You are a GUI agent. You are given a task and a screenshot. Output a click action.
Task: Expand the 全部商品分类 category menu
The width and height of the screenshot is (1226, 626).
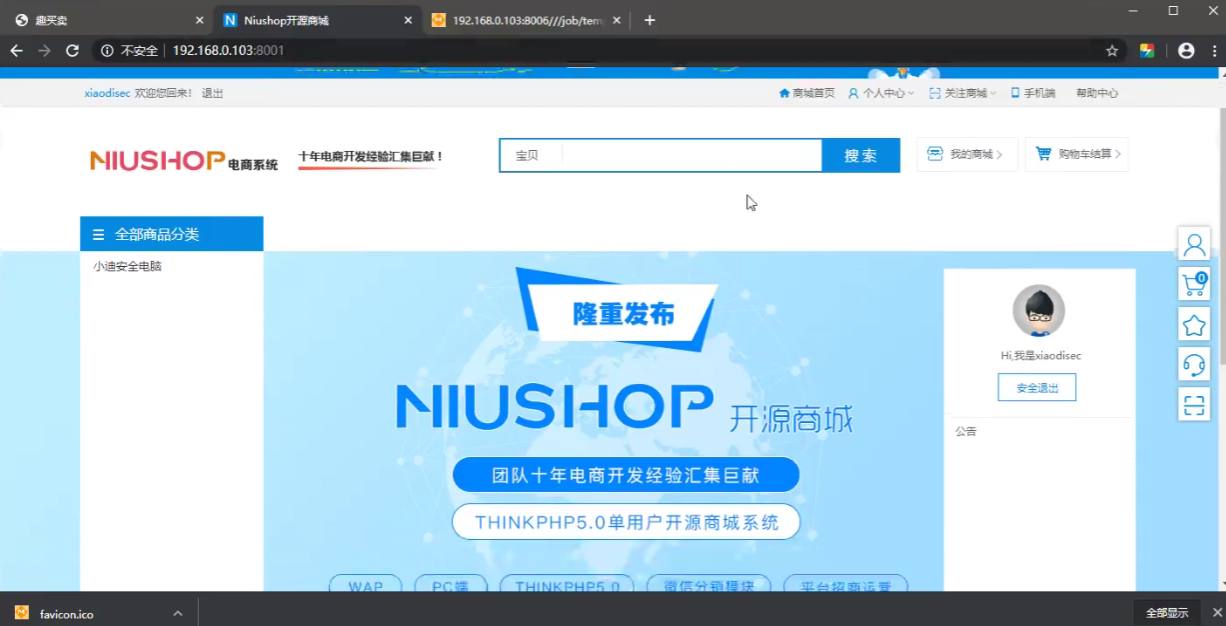click(172, 234)
